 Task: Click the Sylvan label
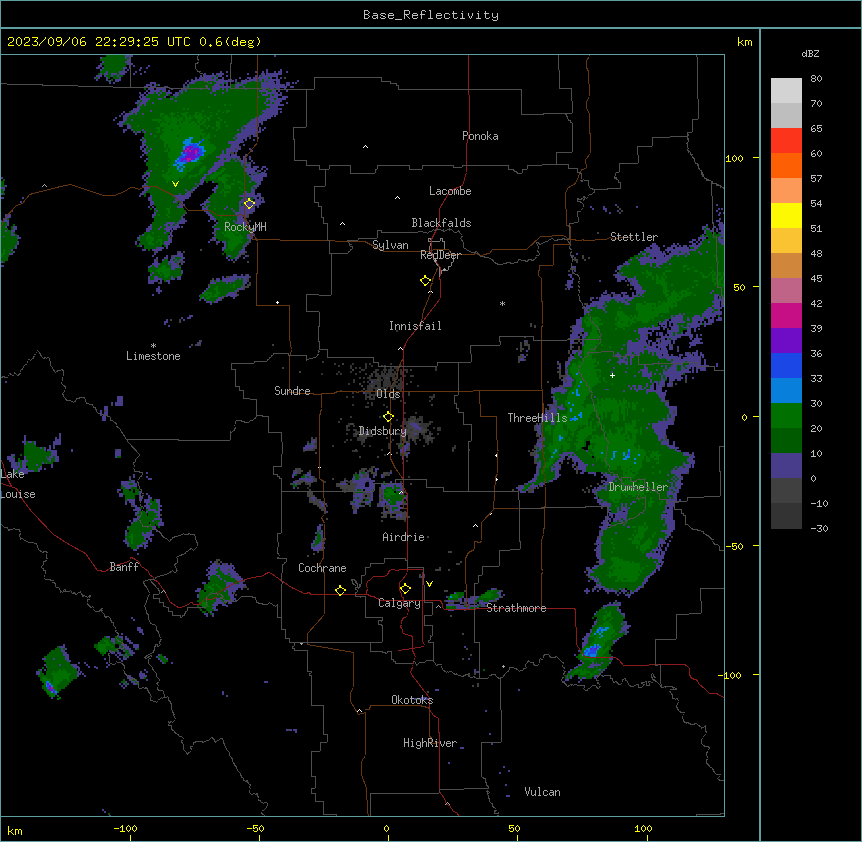pos(390,245)
